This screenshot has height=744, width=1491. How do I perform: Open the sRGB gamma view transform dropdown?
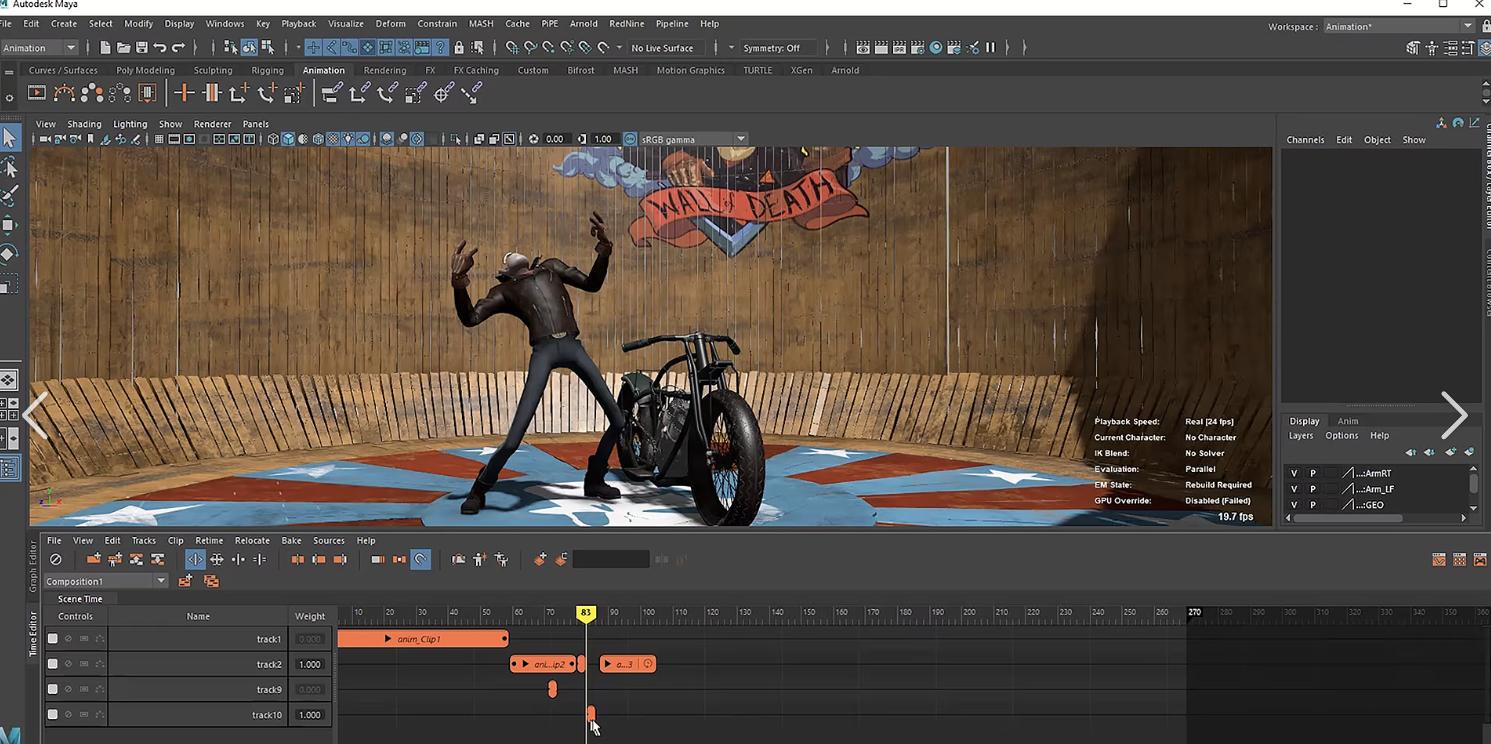point(740,139)
